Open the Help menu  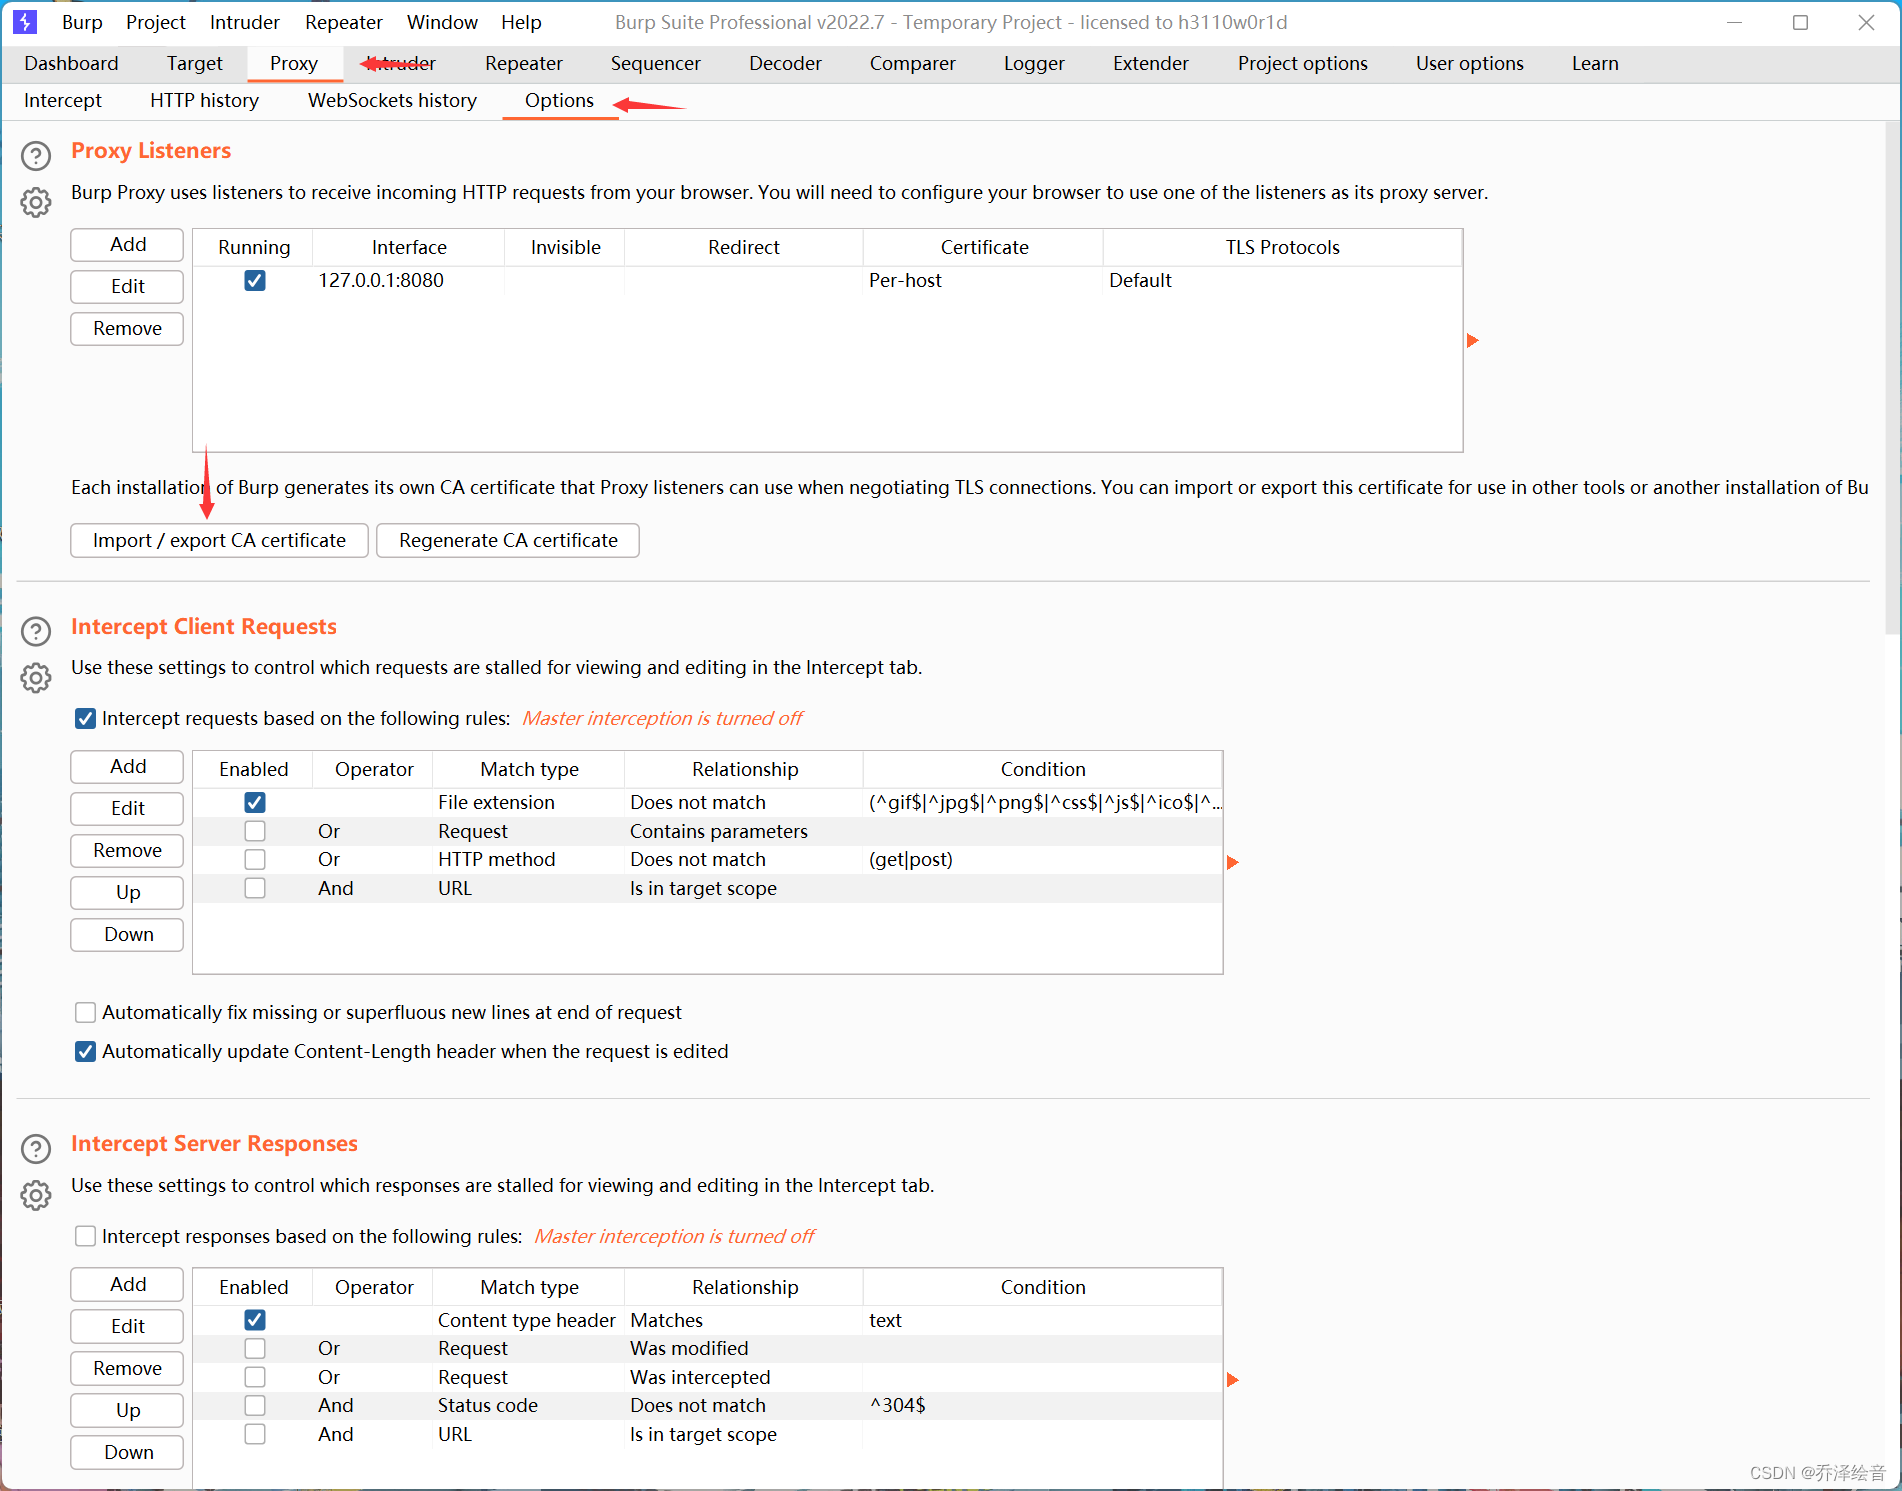pos(521,21)
